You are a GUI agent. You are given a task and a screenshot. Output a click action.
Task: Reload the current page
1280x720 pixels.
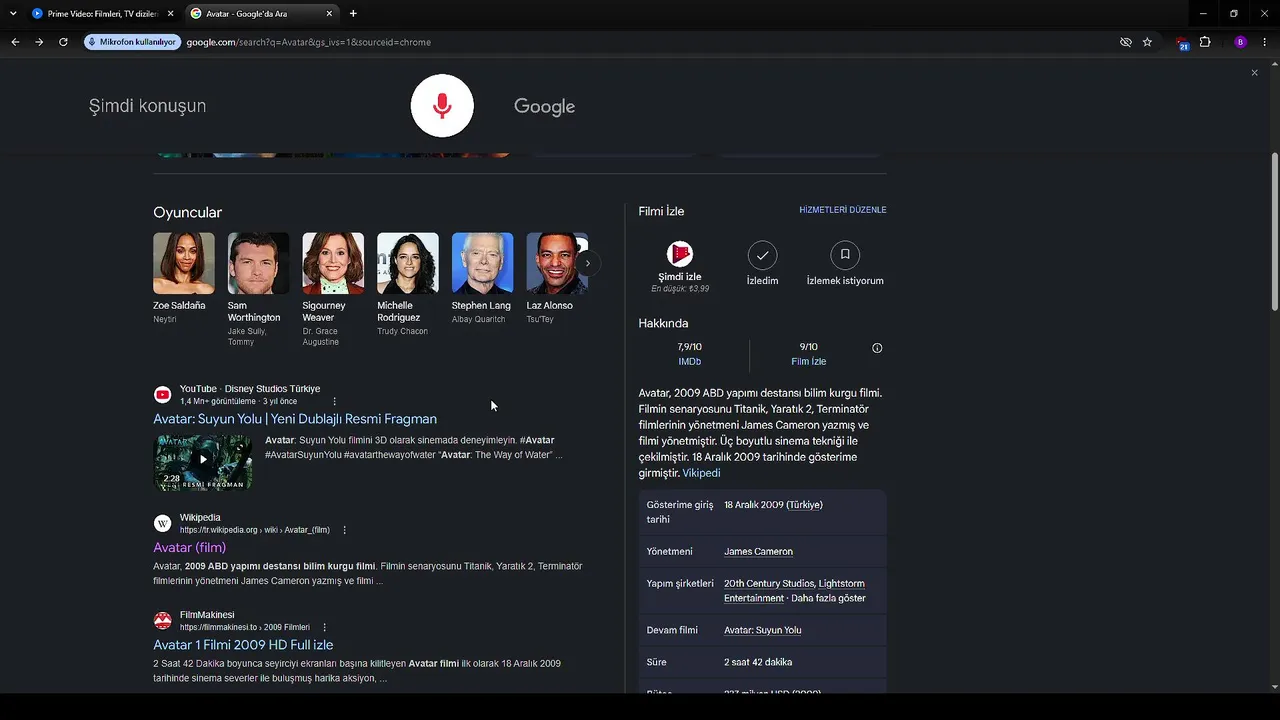click(63, 42)
